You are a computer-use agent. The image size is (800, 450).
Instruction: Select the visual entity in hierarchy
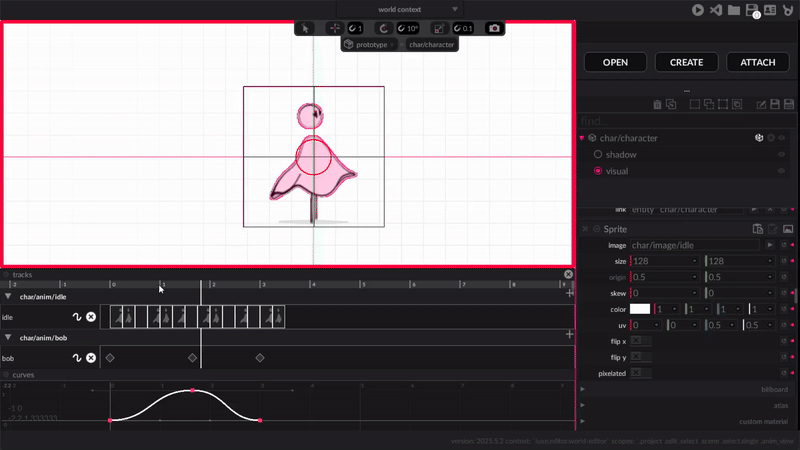pos(617,171)
